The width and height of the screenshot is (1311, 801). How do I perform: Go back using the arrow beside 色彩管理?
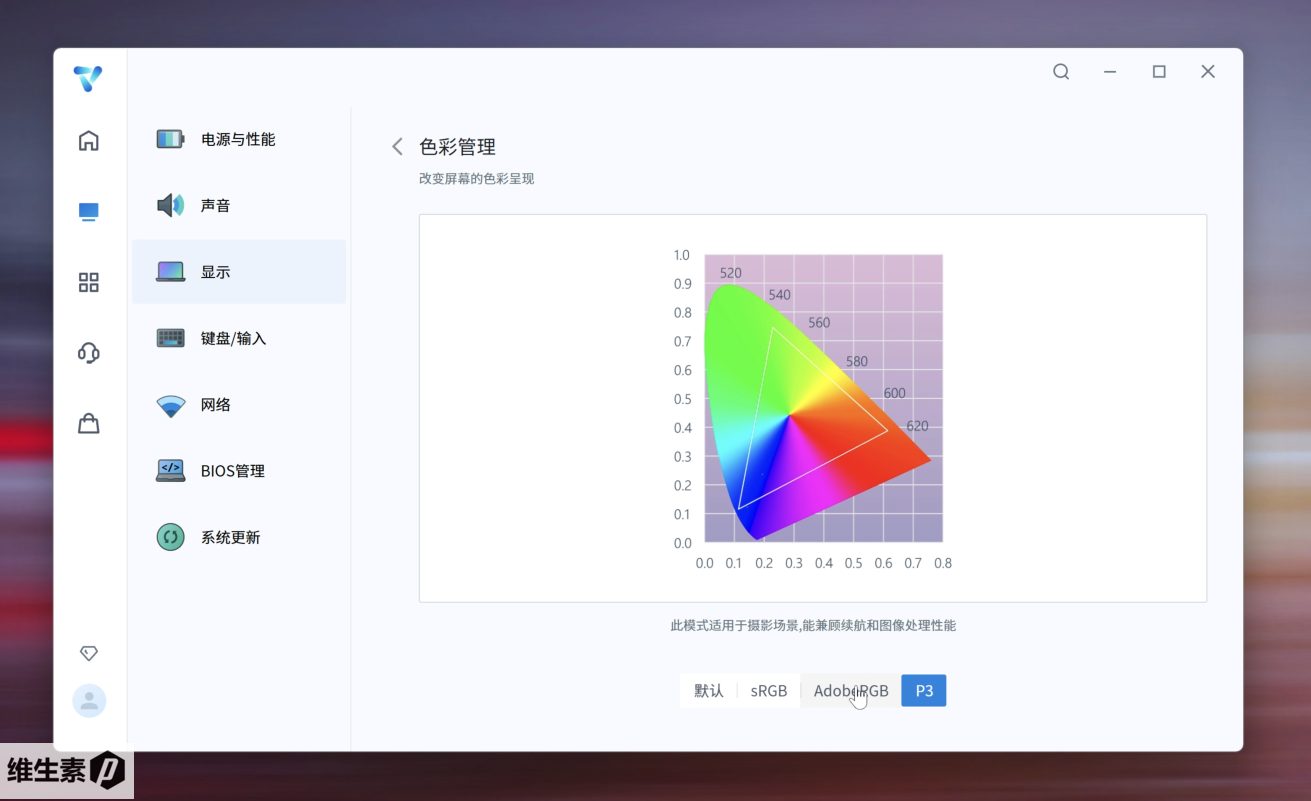click(397, 147)
